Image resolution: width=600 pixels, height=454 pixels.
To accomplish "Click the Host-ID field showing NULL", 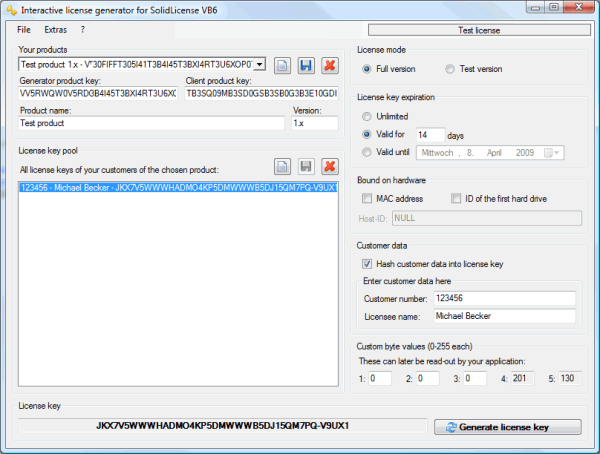I will [487, 218].
